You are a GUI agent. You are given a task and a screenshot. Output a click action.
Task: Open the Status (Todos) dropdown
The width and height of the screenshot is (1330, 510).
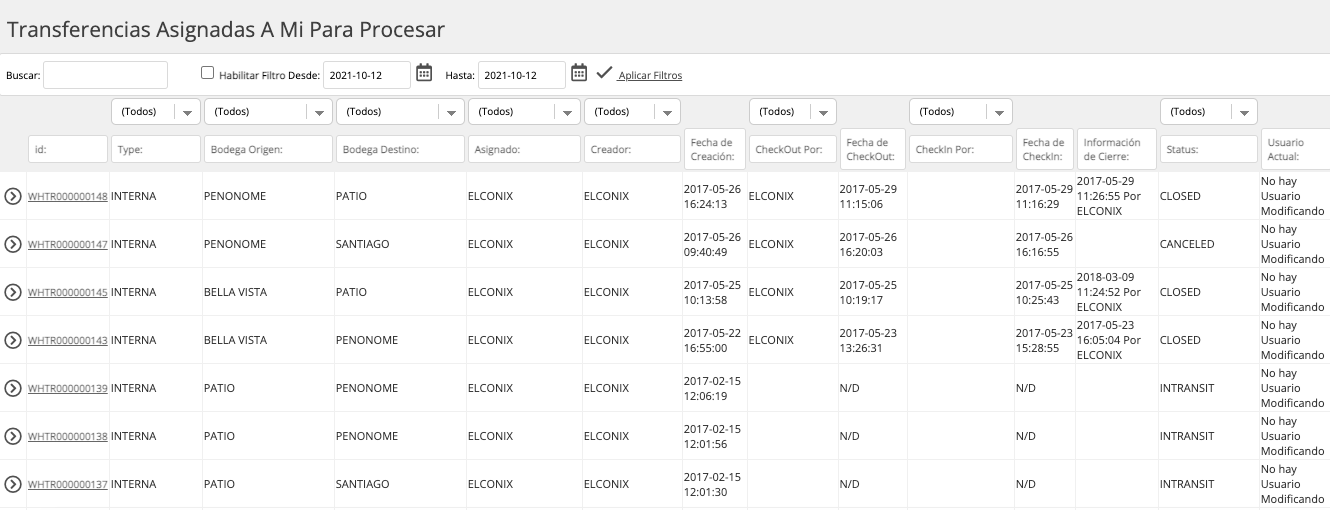tap(1209, 112)
